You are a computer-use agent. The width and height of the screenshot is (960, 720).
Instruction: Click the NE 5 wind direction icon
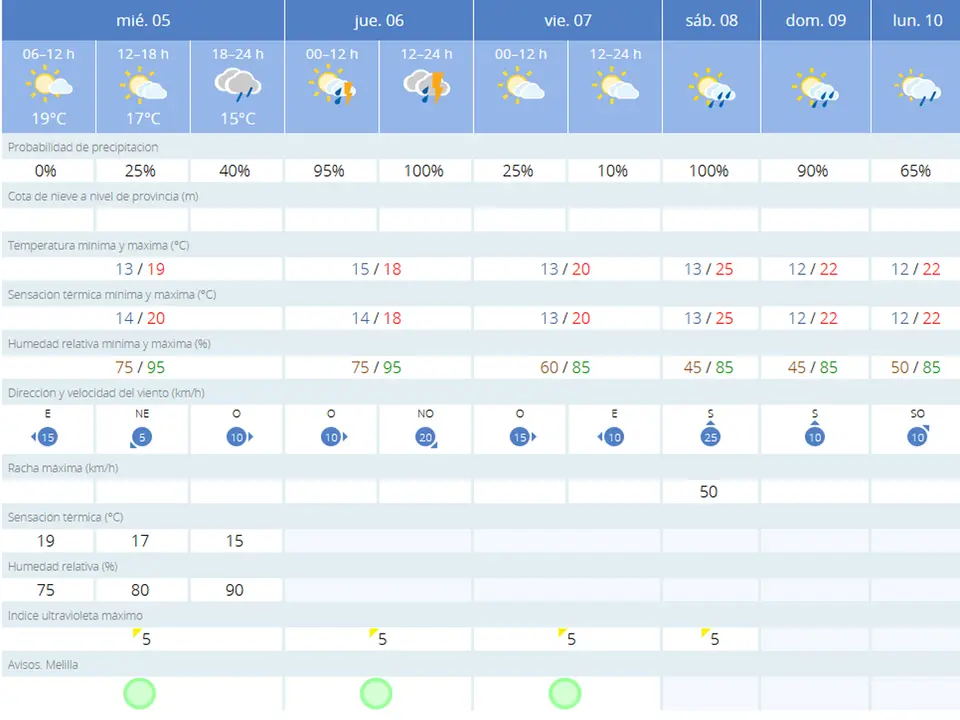click(x=141, y=438)
